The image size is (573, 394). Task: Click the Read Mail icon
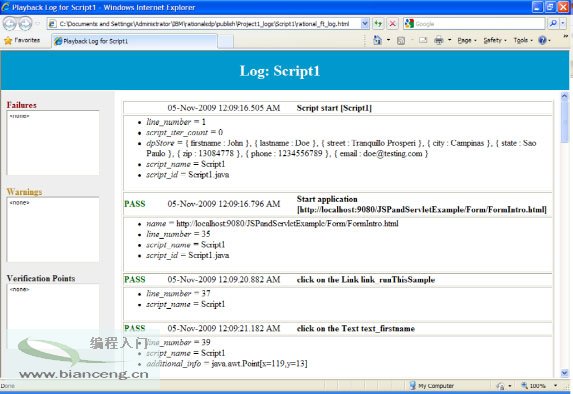[x=423, y=40]
